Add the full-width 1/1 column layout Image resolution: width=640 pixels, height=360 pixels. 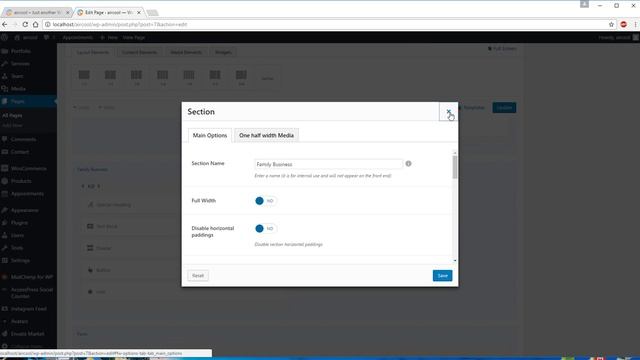pyautogui.click(x=84, y=77)
